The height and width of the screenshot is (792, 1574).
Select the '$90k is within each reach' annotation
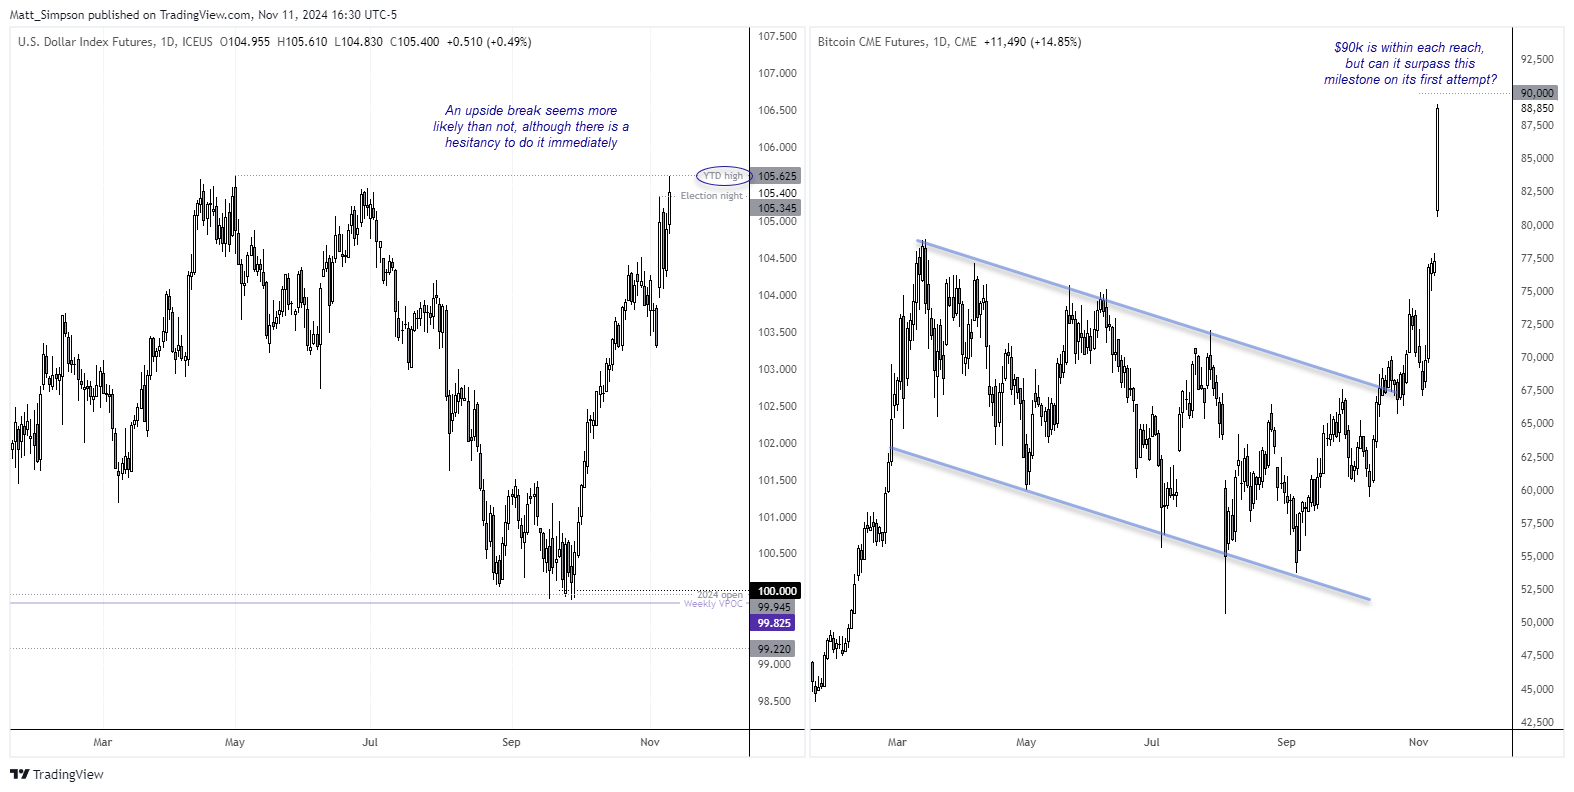click(x=1410, y=63)
